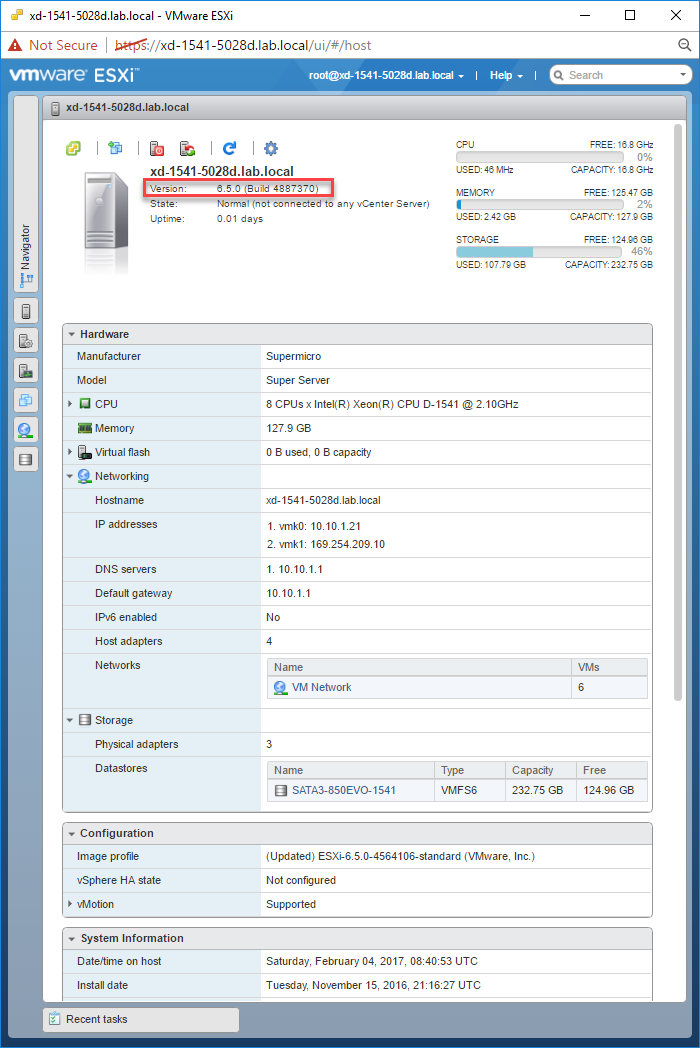Collapse the Networking row
700x1048 pixels.
point(70,477)
